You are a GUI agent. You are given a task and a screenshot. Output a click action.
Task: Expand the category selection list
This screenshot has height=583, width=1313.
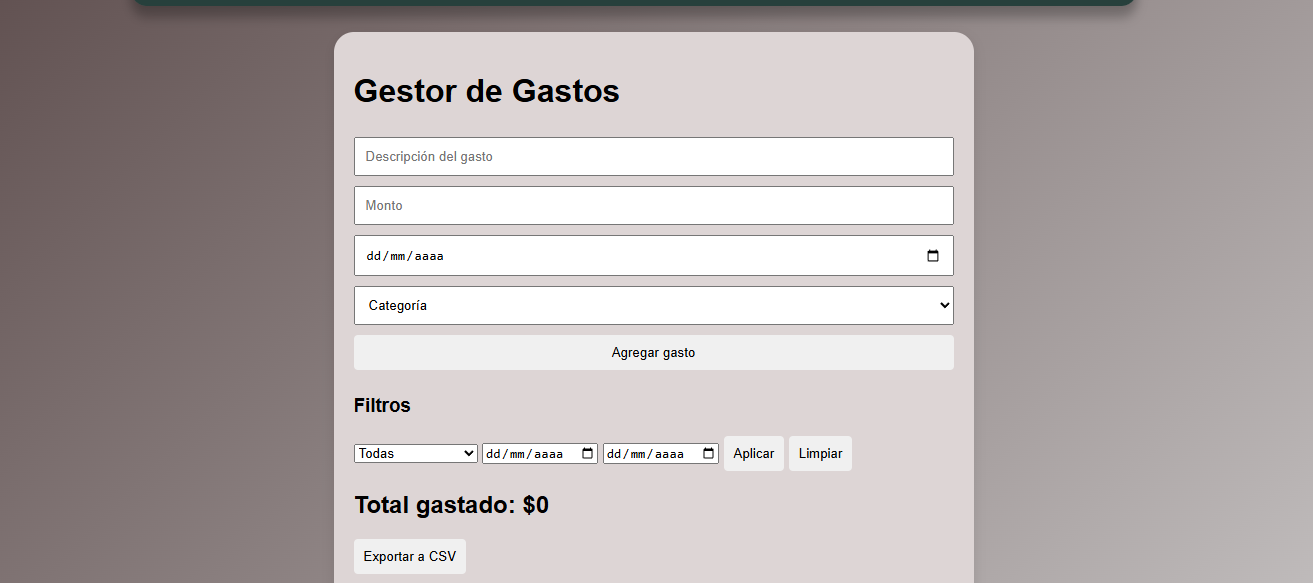pos(654,305)
